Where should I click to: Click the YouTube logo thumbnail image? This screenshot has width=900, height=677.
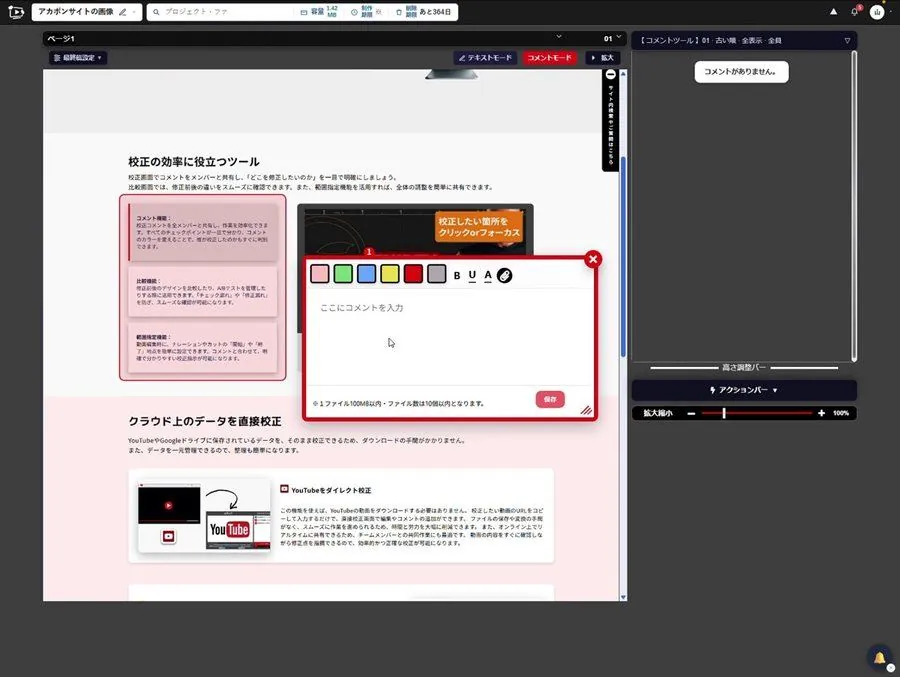238,530
